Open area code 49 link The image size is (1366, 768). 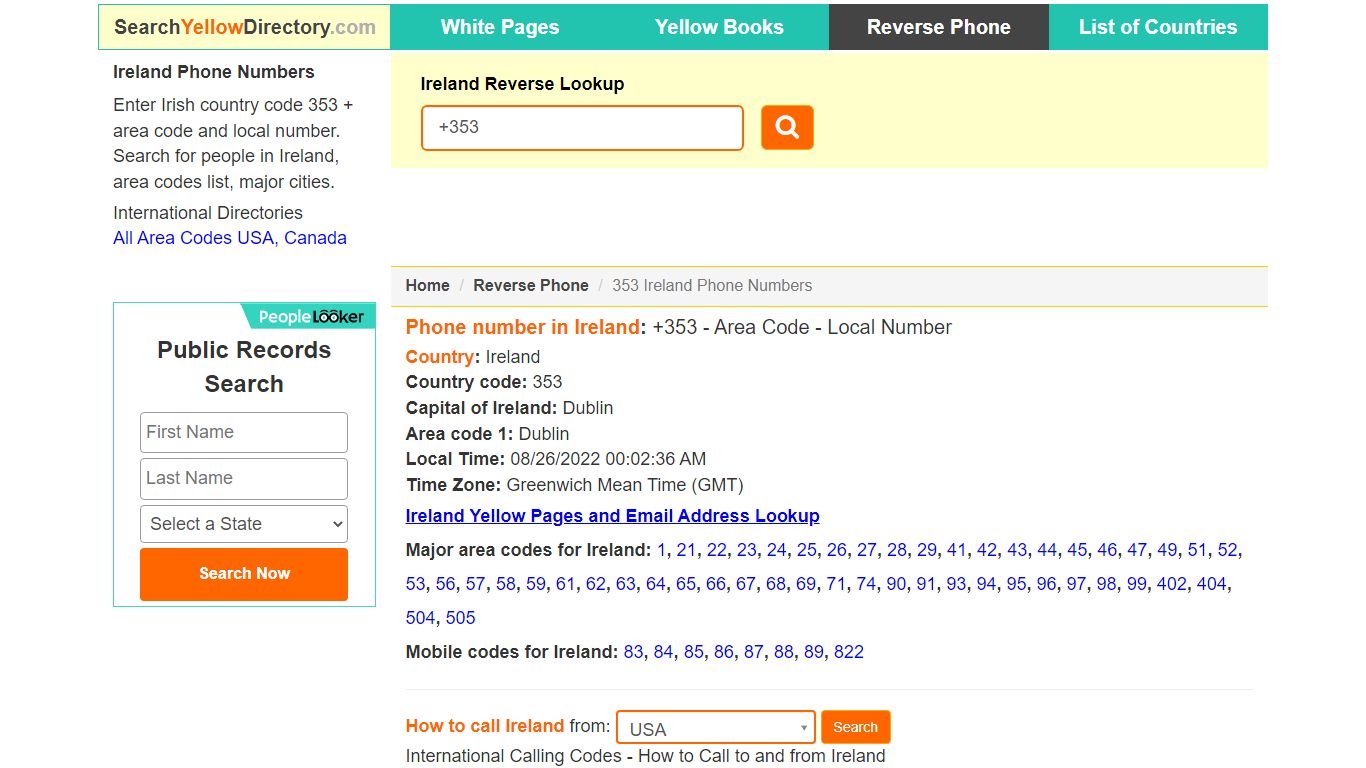[1166, 550]
